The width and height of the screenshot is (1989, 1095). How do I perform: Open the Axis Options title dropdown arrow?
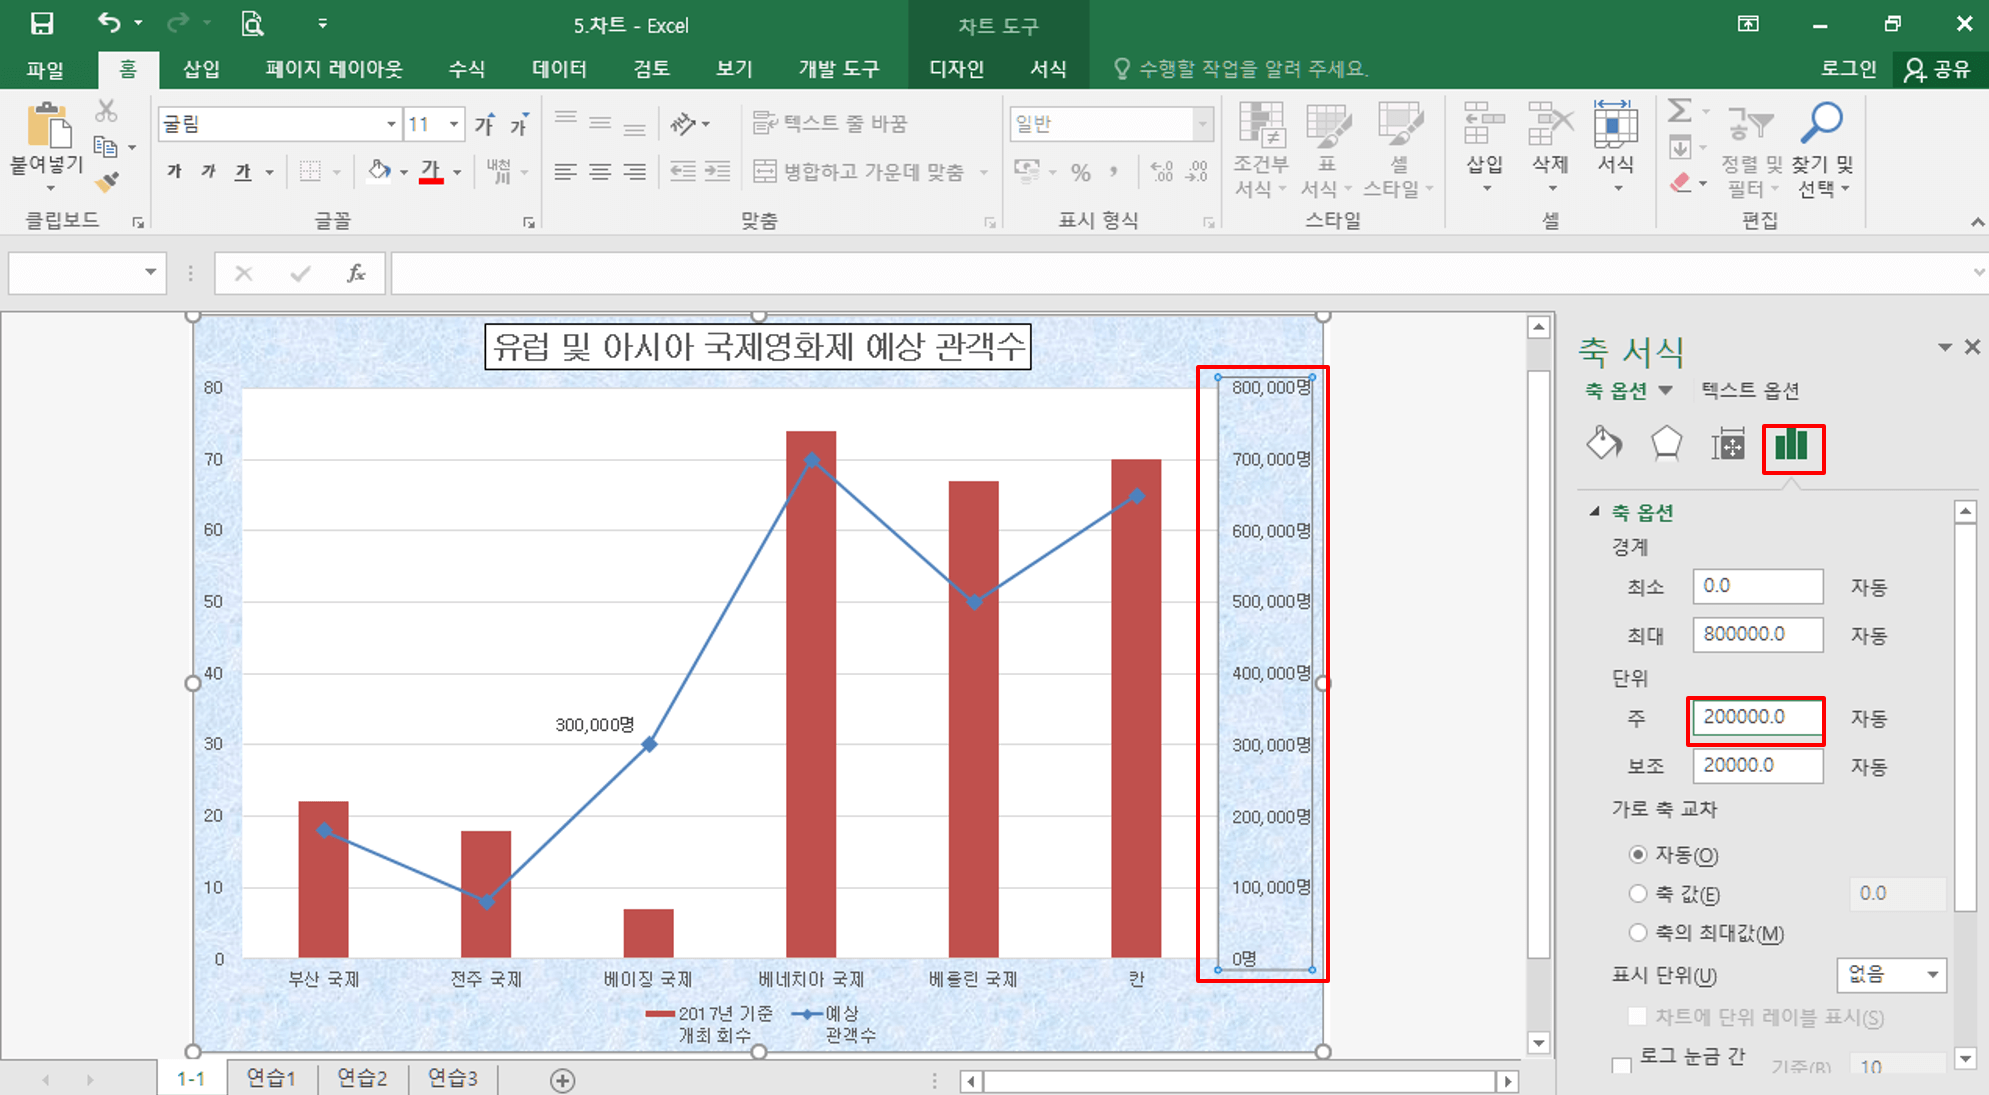[1665, 390]
